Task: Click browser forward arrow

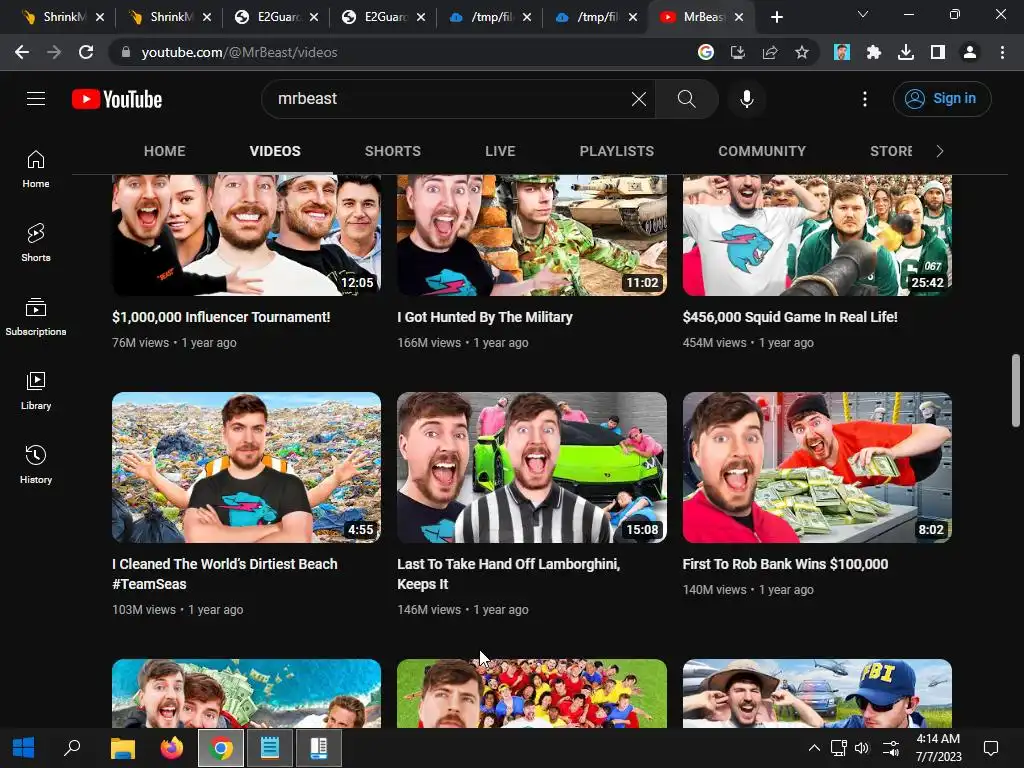Action: click(54, 52)
